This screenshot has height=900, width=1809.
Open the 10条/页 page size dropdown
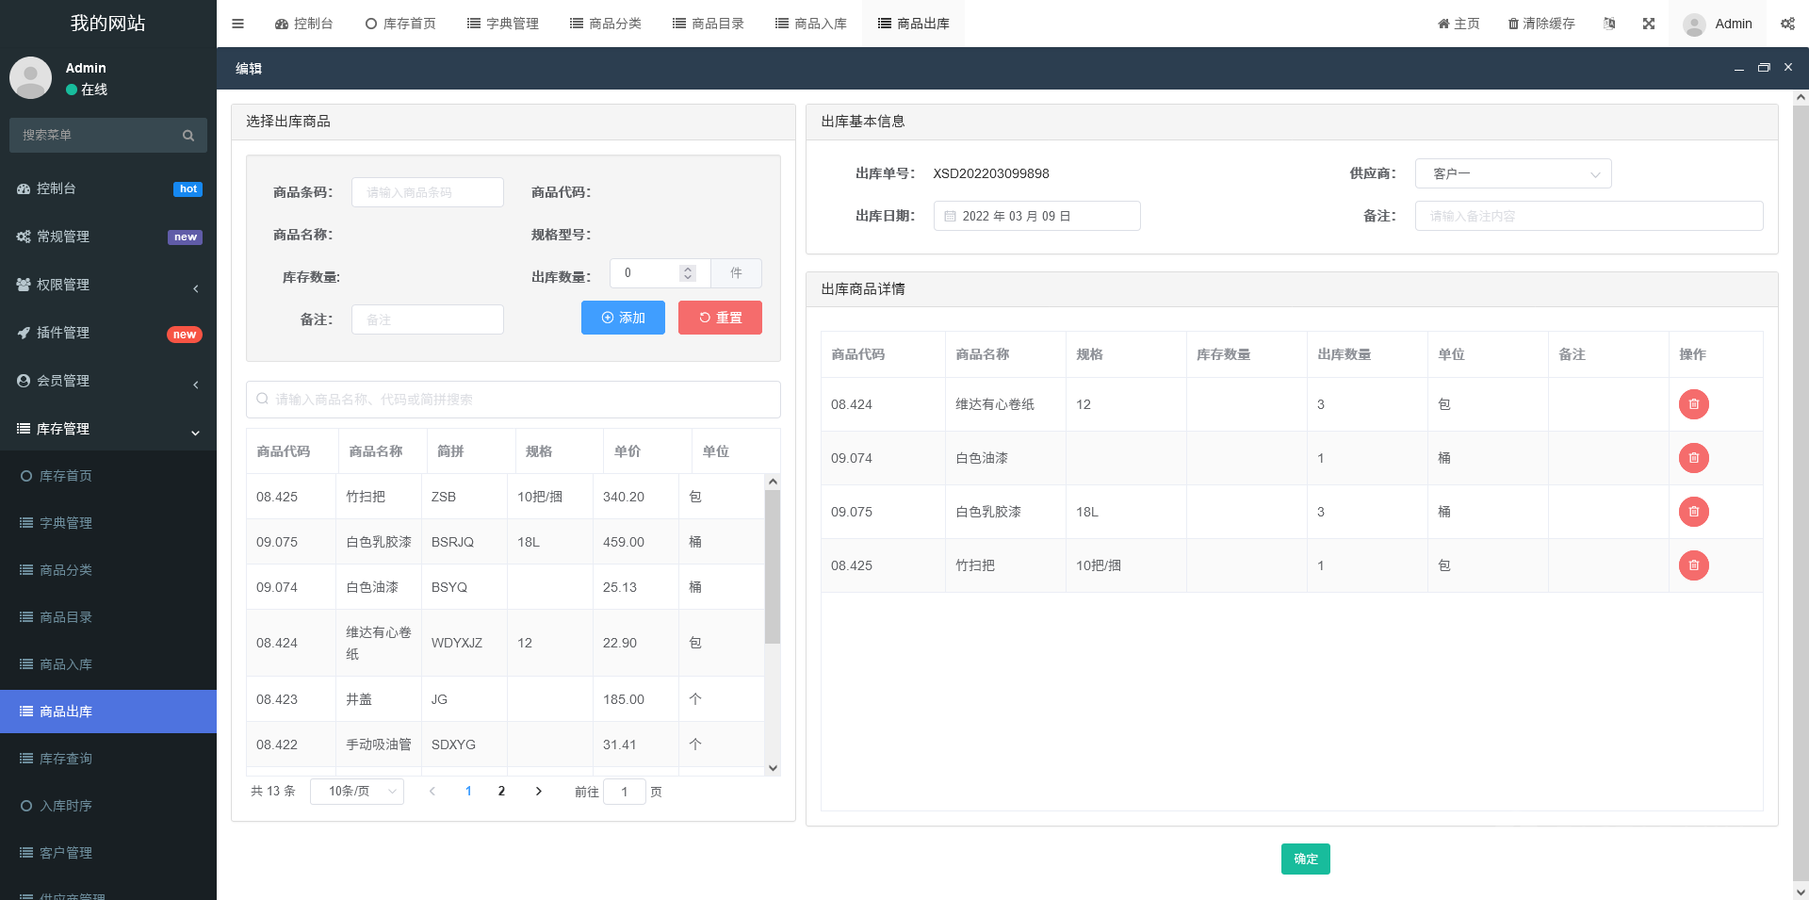point(357,791)
